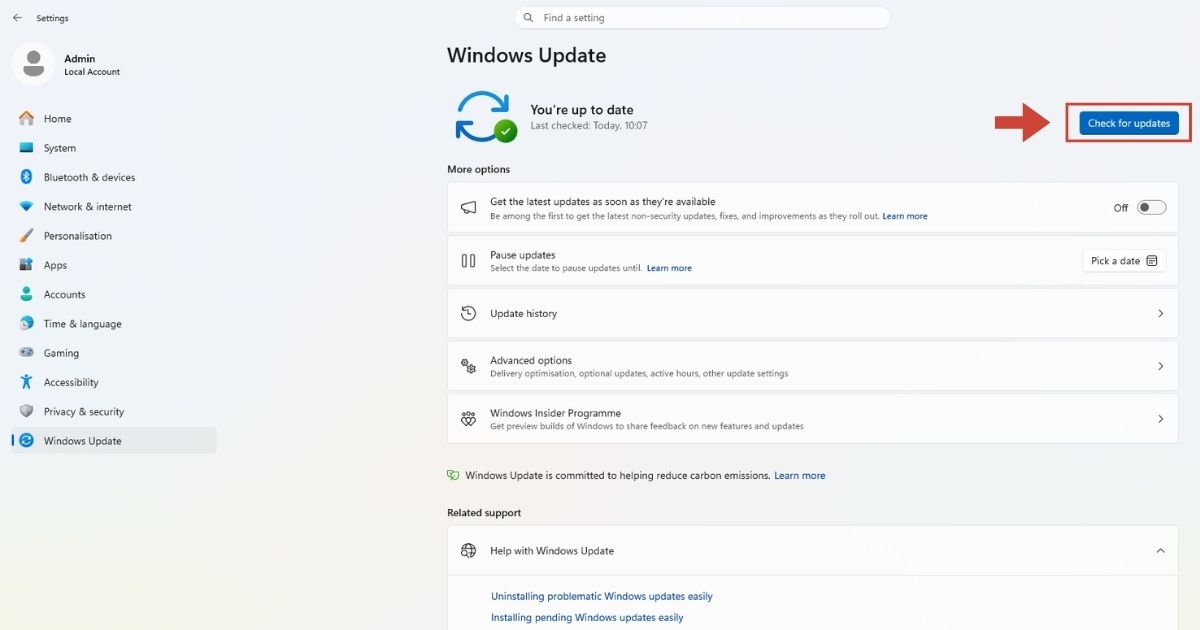Select Accounts in the sidebar
This screenshot has width=1200, height=630.
(x=114, y=294)
